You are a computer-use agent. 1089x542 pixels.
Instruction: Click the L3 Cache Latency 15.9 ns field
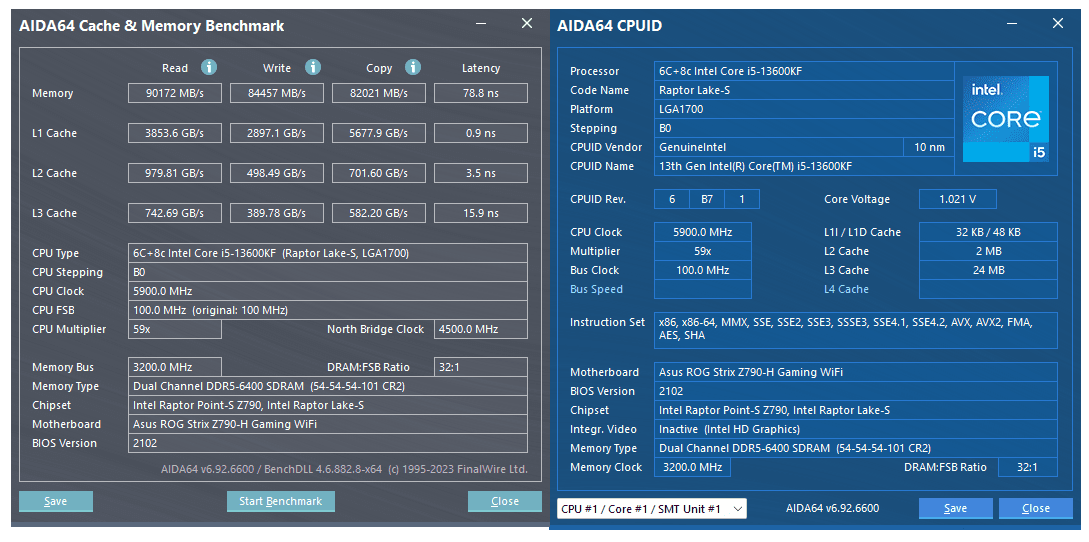pos(481,213)
